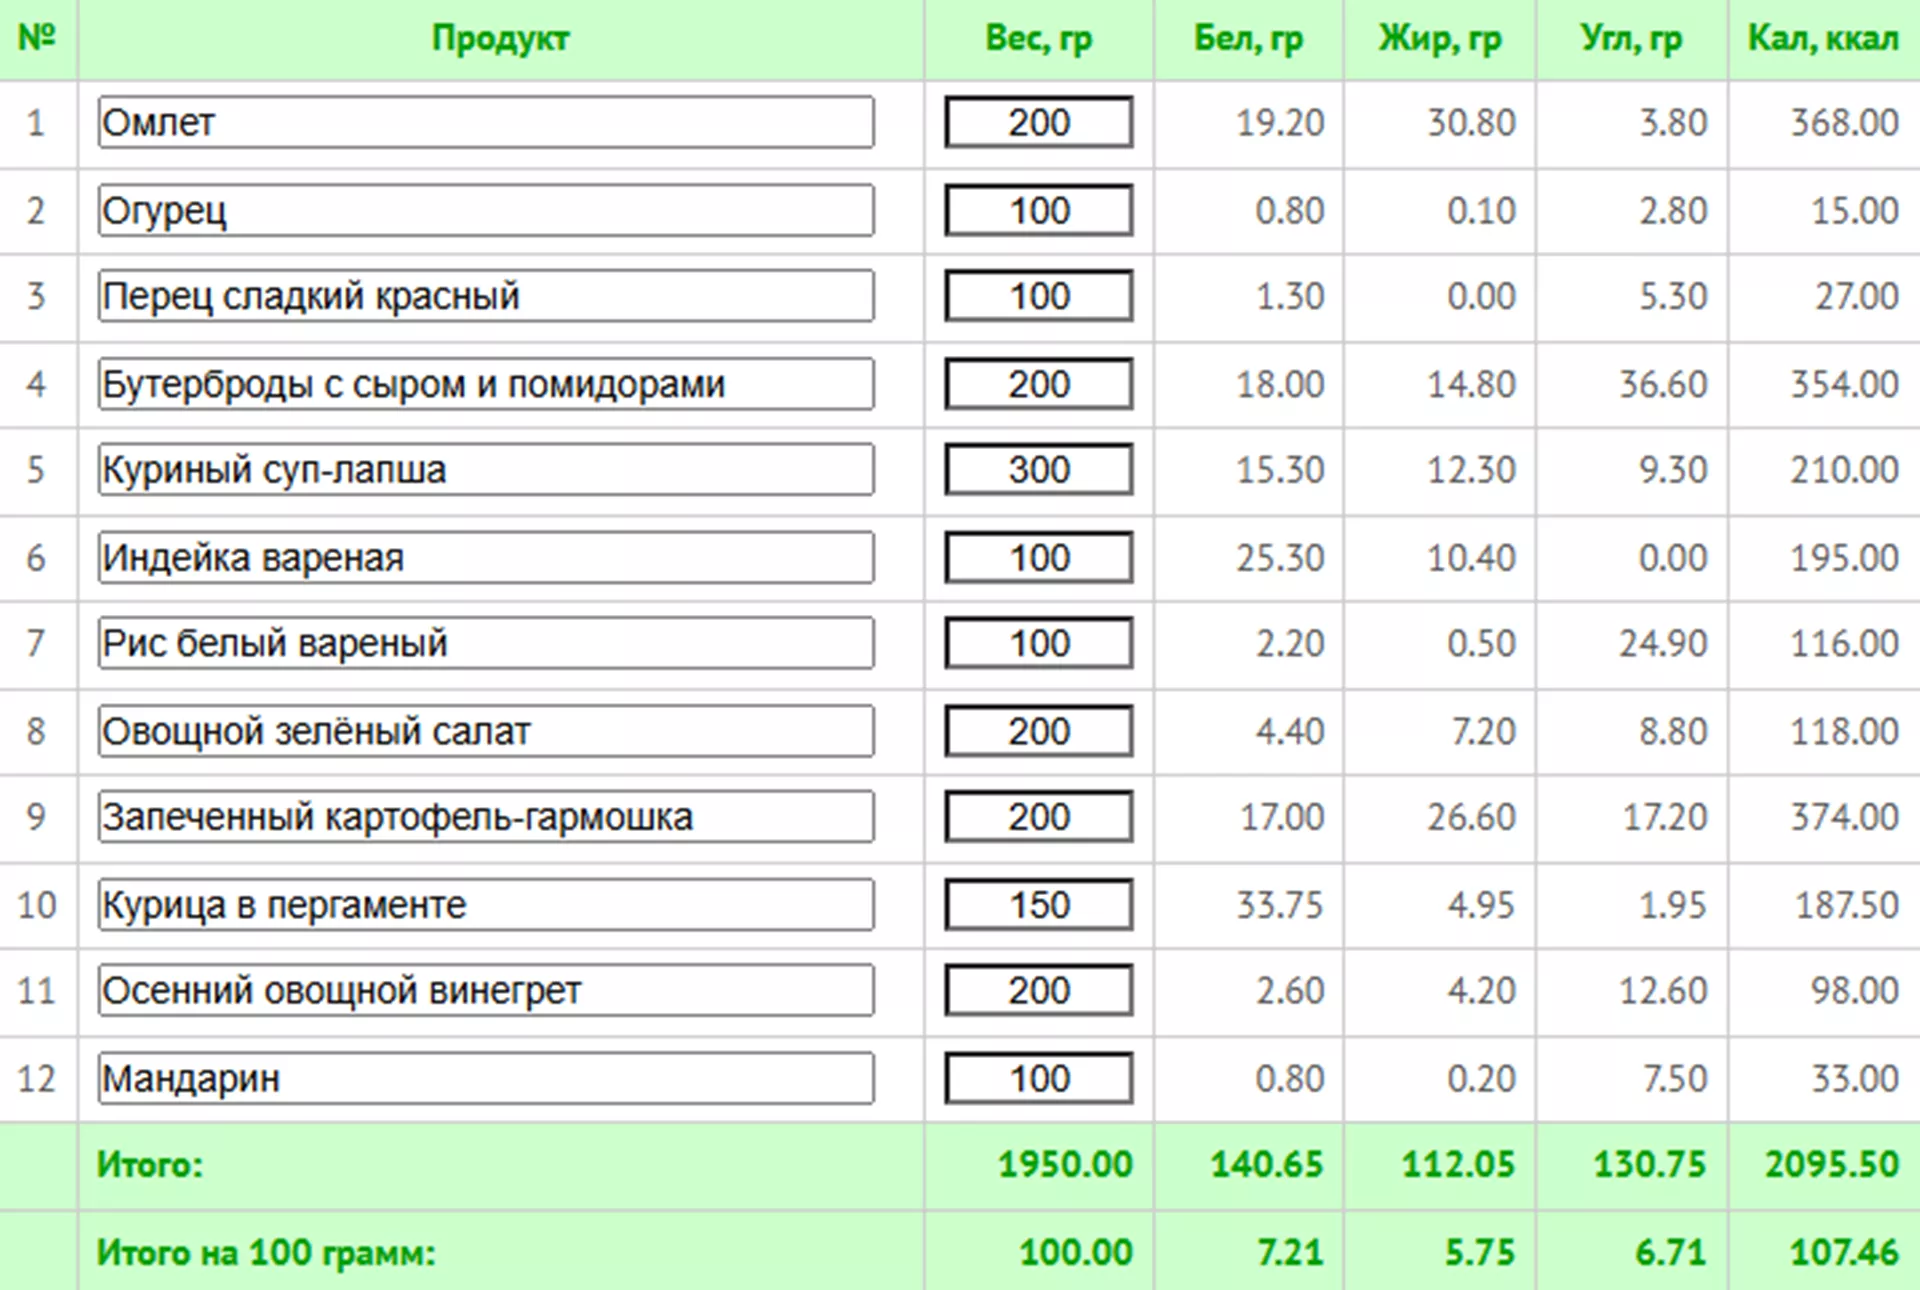Screen dimensions: 1920x1290
Task: Click the Мандарин product name field
Action: pos(486,1078)
